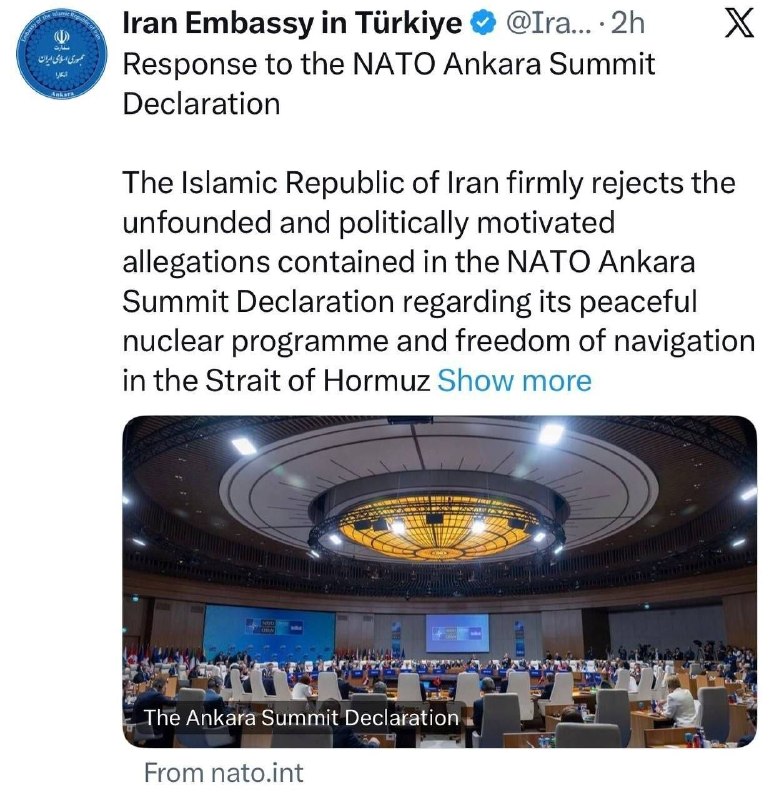Click the bright ceiling spotlight at the photo's top right
Screen dimensions: 774x800
[x=551, y=433]
